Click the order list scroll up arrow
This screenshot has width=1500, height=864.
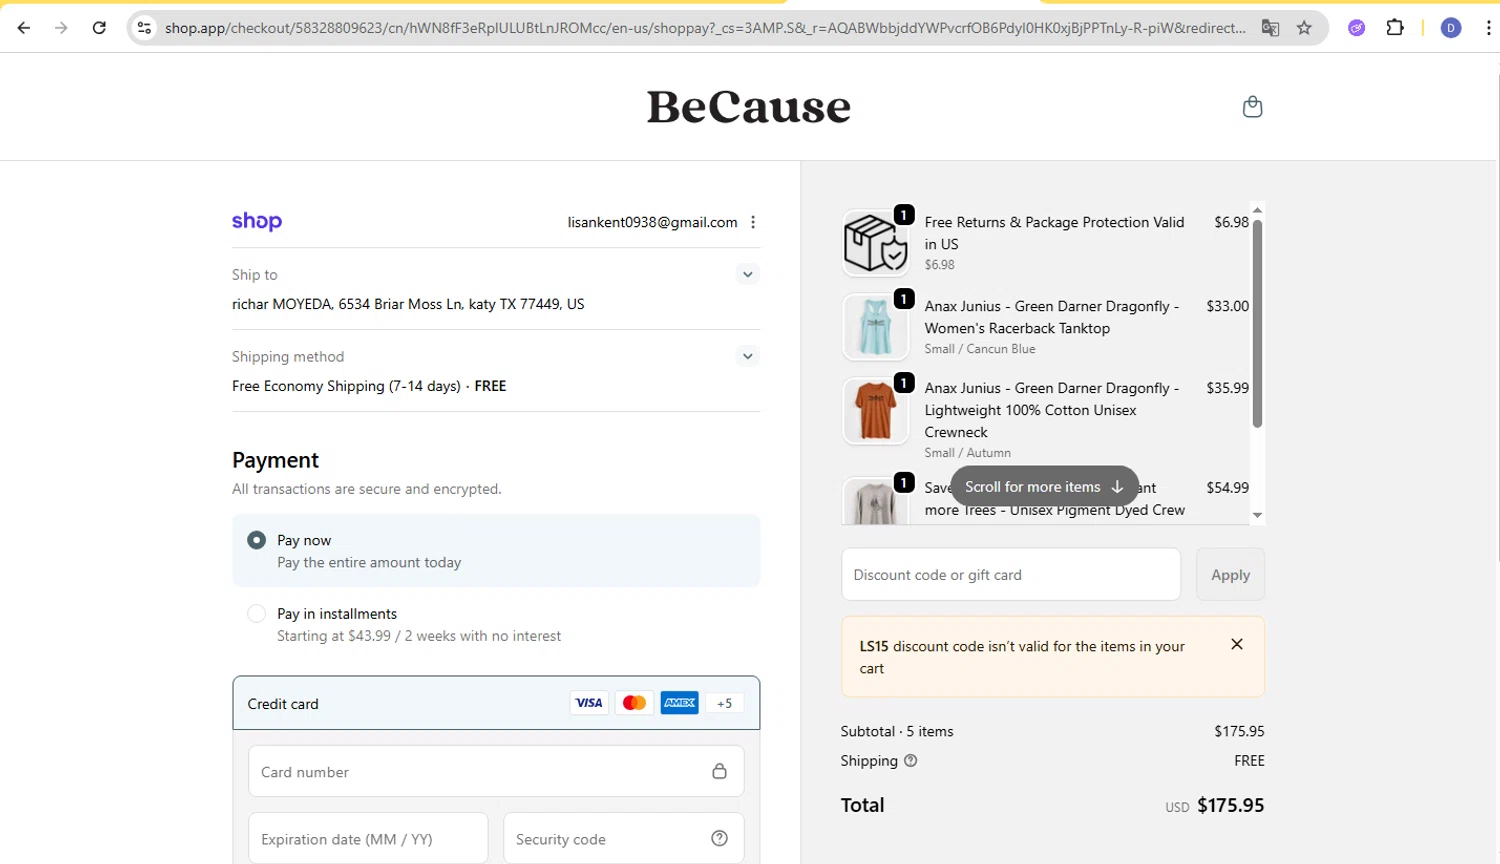(1257, 210)
